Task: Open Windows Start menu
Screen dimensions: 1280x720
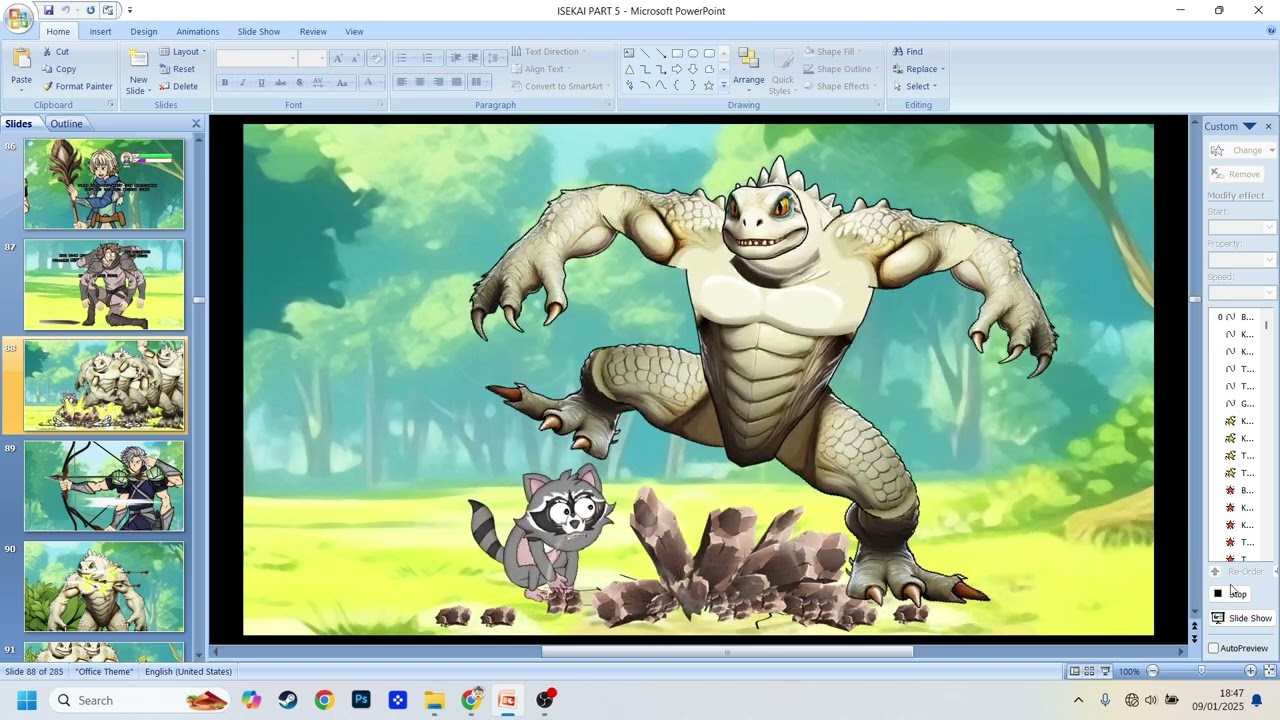Action: click(26, 700)
